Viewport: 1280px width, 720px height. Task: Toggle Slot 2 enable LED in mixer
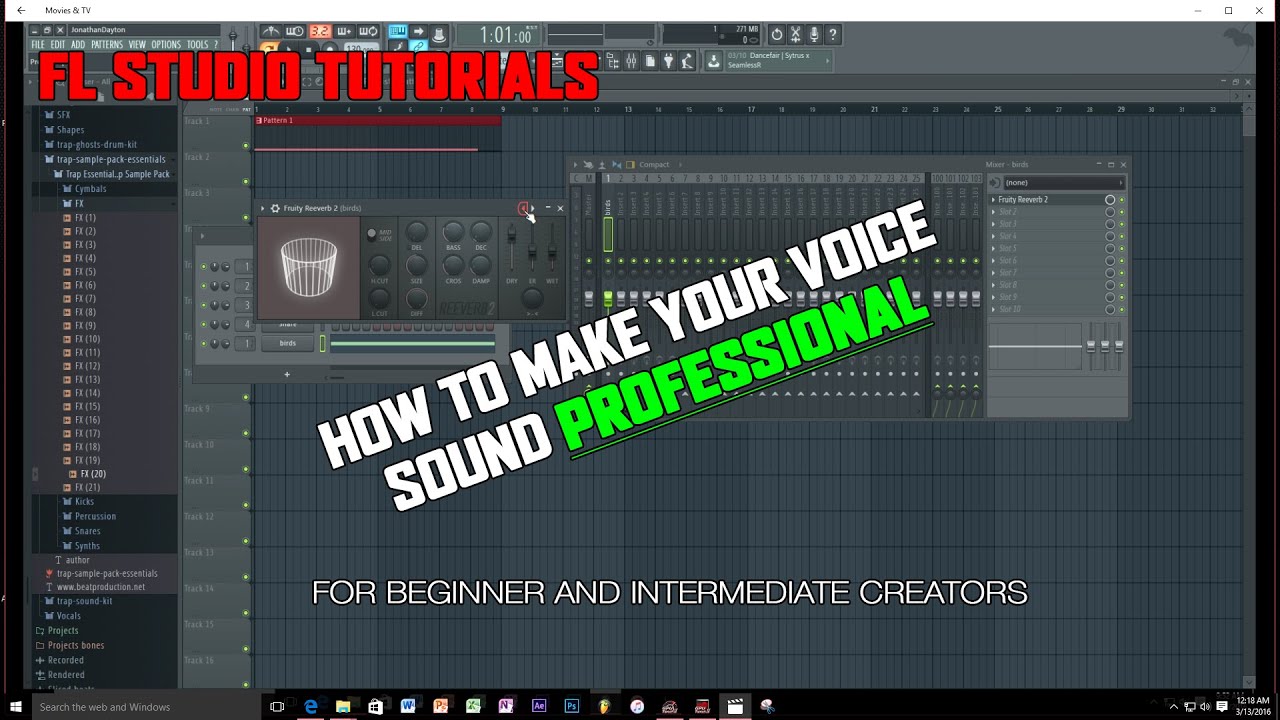1121,212
